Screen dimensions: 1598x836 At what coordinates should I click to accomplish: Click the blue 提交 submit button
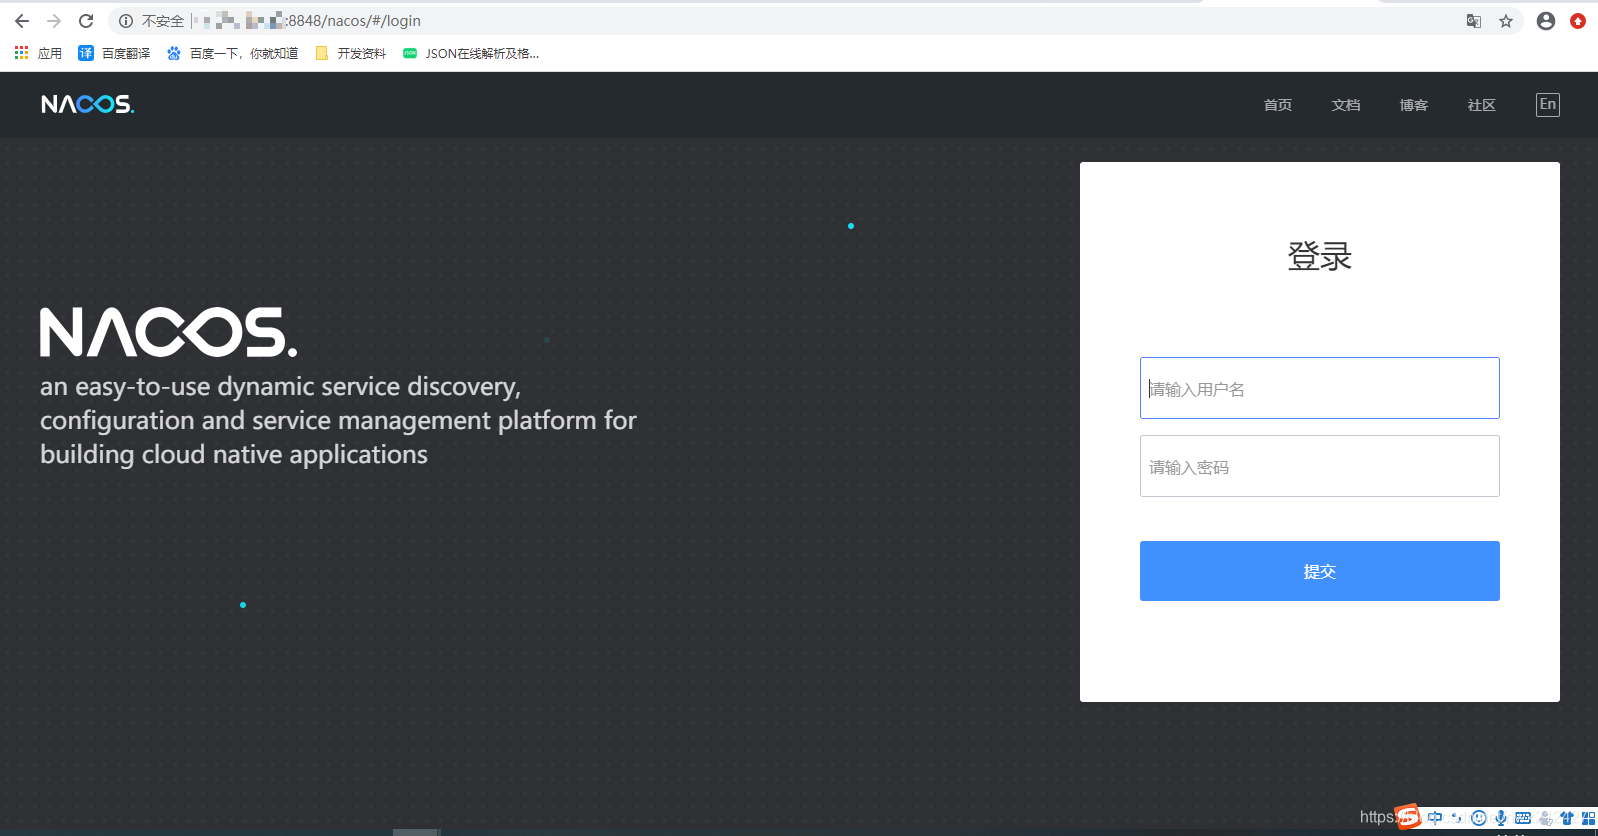(x=1320, y=571)
